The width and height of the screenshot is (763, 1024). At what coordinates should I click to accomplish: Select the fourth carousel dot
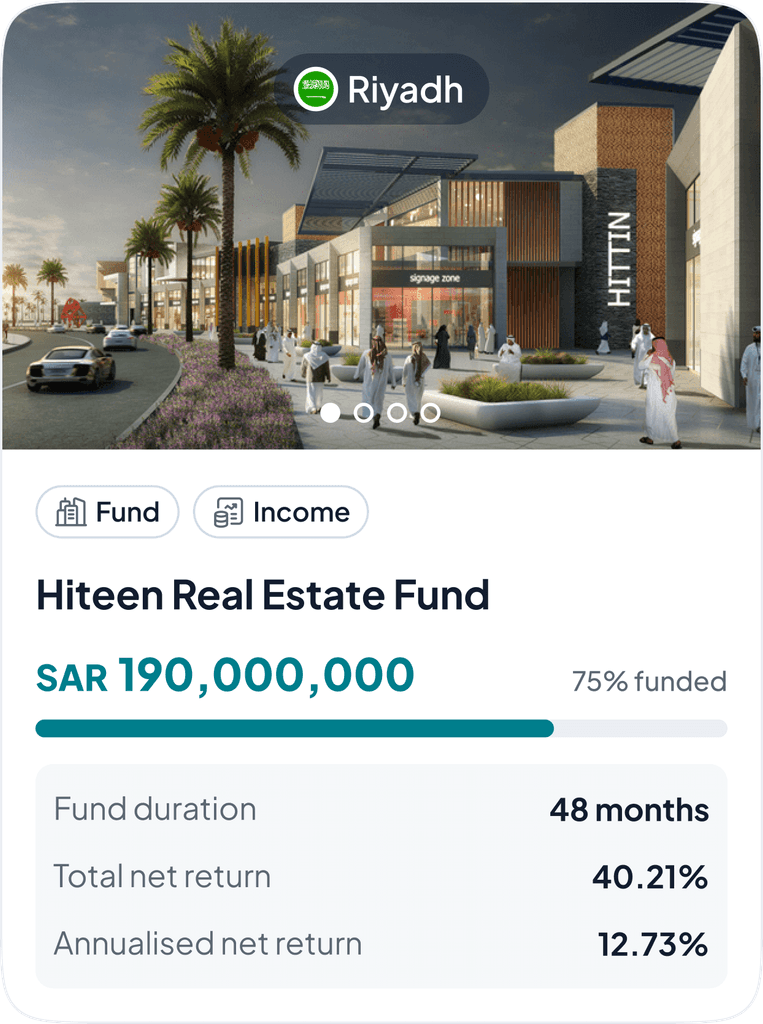(431, 410)
